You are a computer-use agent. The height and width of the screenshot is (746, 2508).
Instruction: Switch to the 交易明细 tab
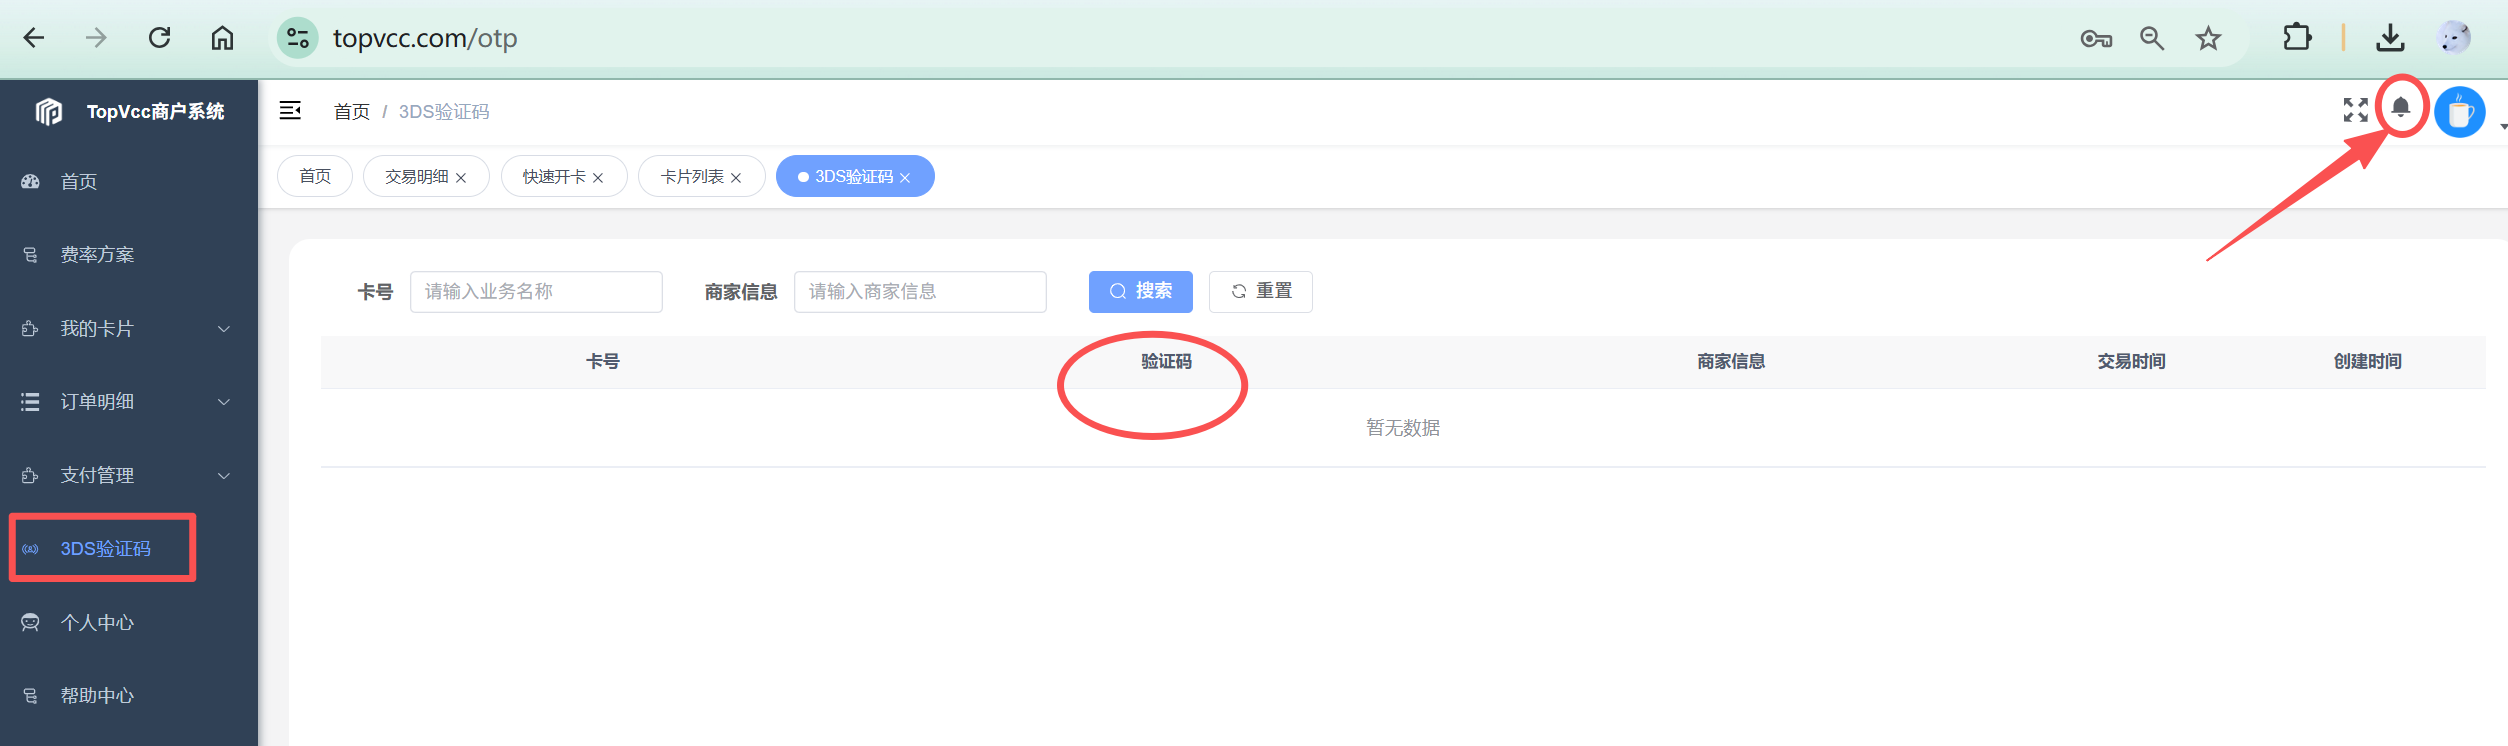[417, 177]
